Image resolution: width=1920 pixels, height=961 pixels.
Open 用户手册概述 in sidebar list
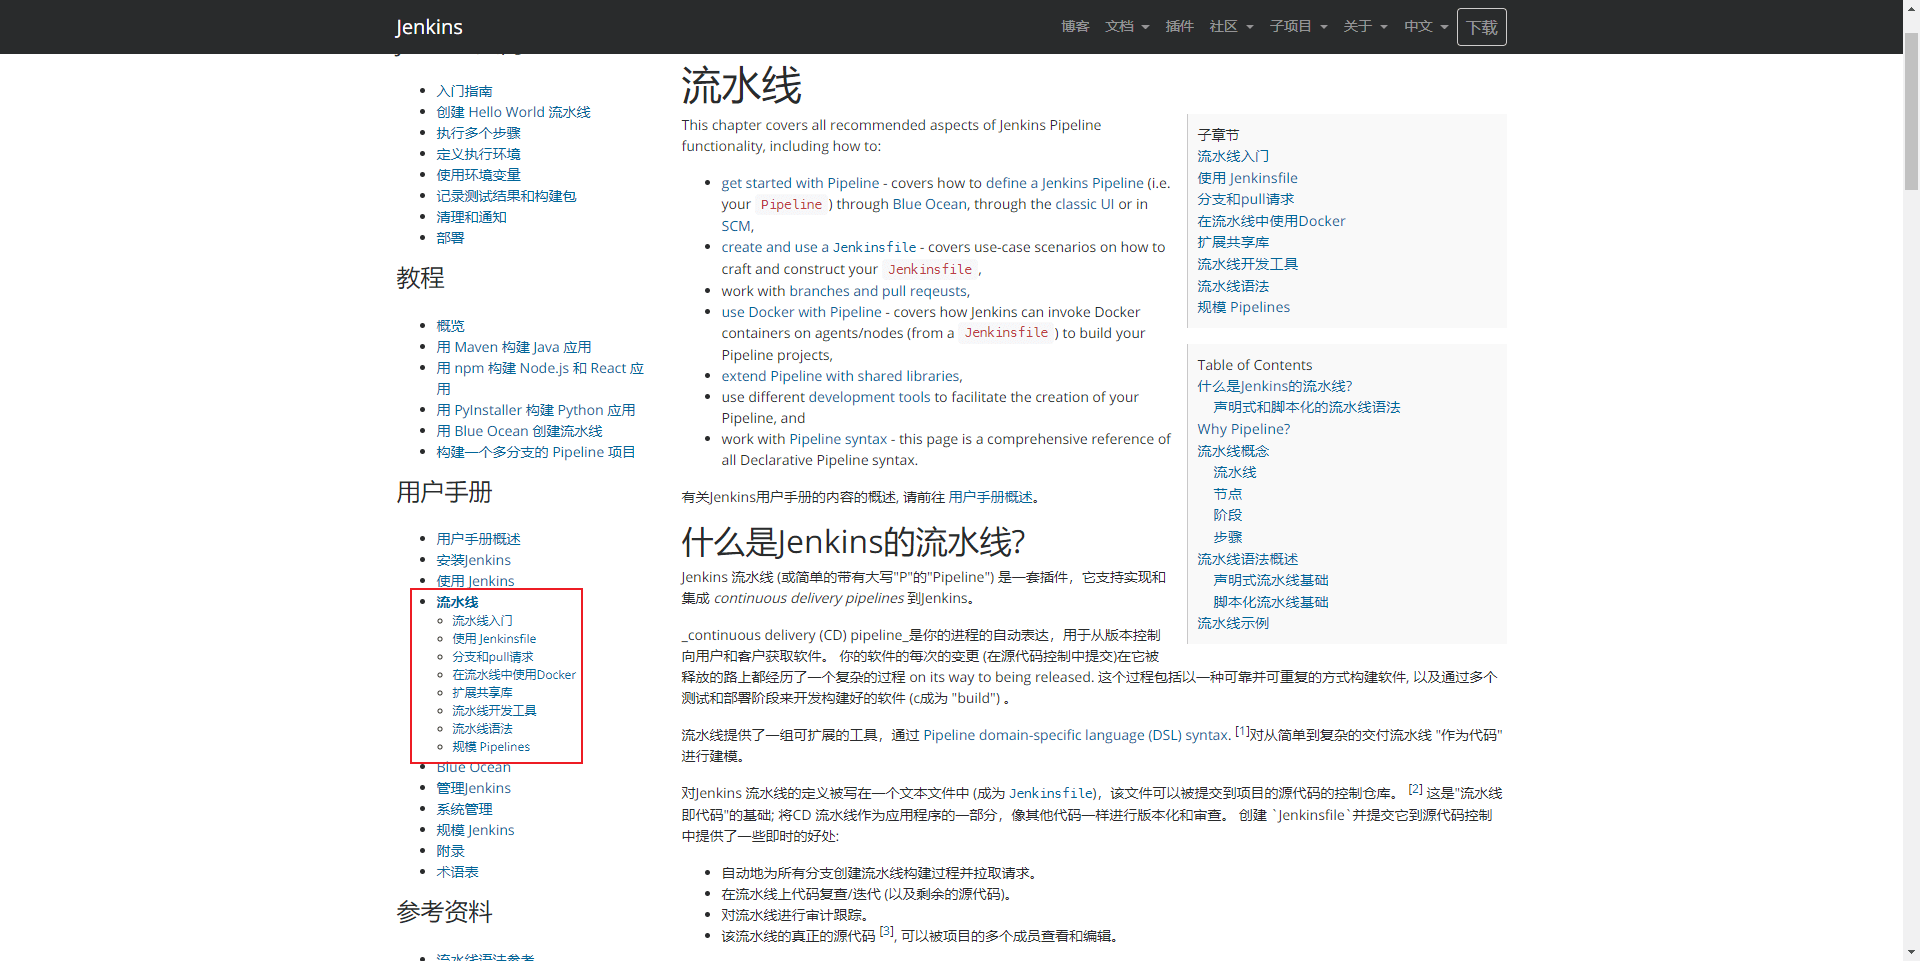coord(478,539)
